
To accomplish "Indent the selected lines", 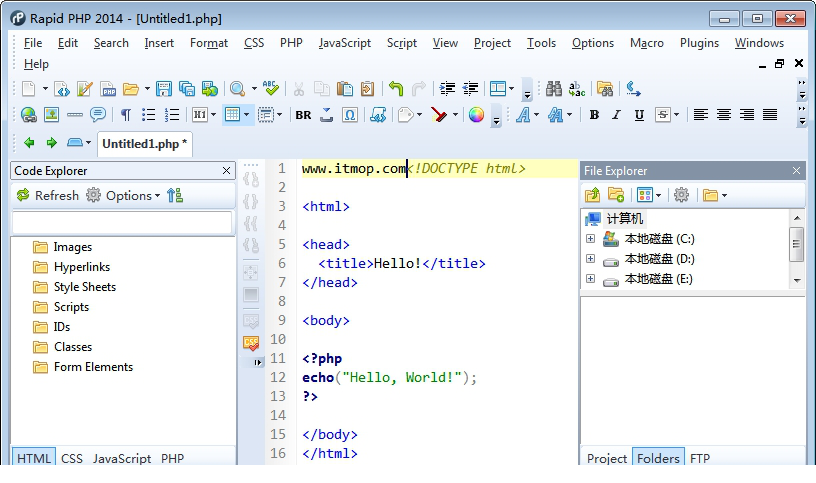I will [447, 89].
